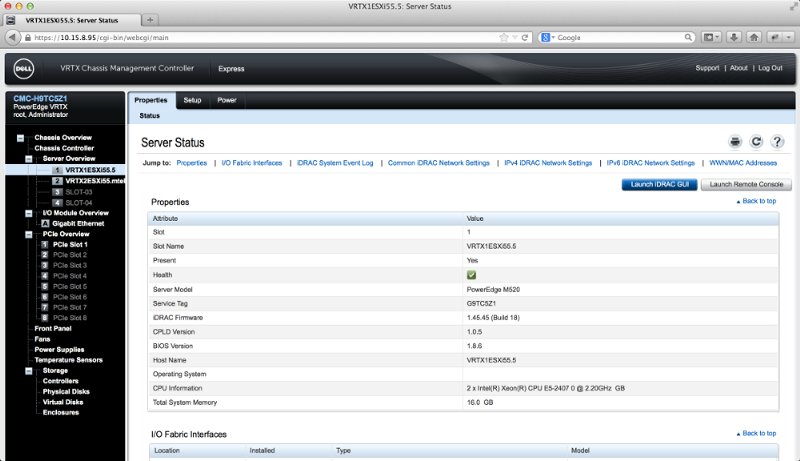The width and height of the screenshot is (800, 461).
Task: Open Physical Disks under Storage
Action: 66,392
